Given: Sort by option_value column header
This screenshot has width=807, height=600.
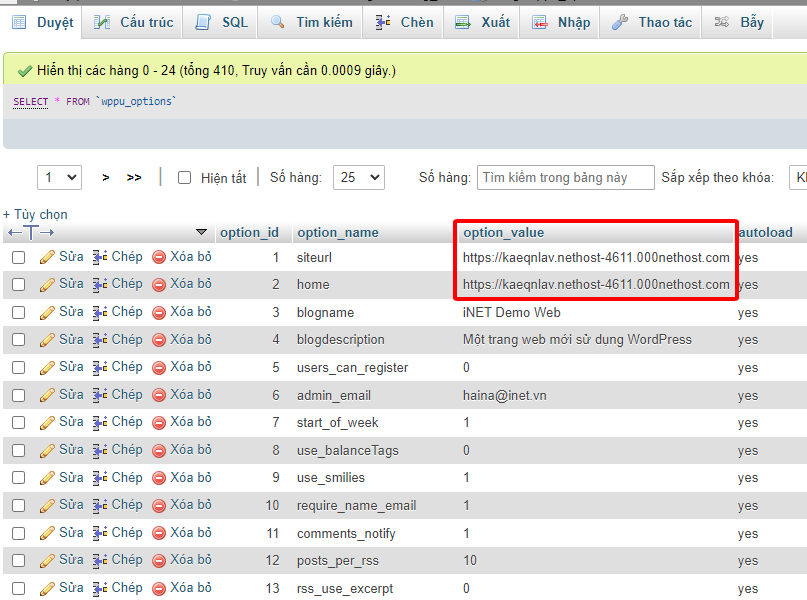Looking at the screenshot, I should pos(503,233).
